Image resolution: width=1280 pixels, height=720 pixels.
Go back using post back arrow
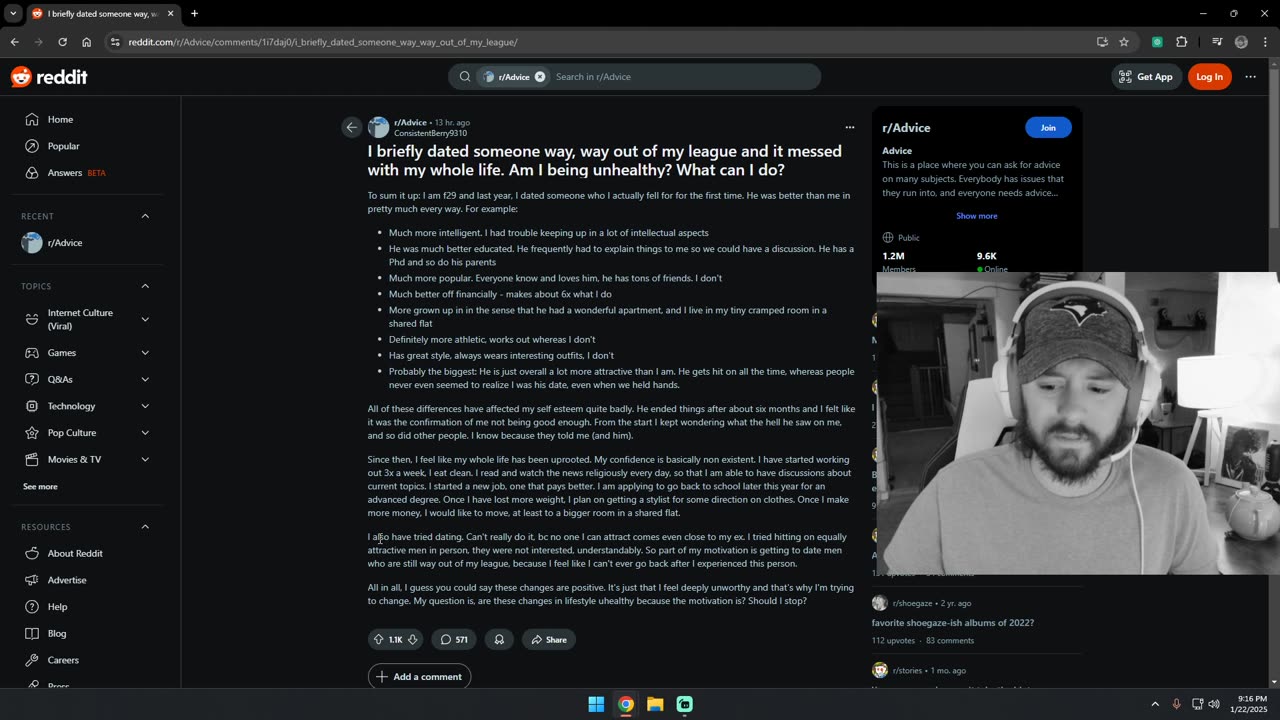(x=351, y=127)
